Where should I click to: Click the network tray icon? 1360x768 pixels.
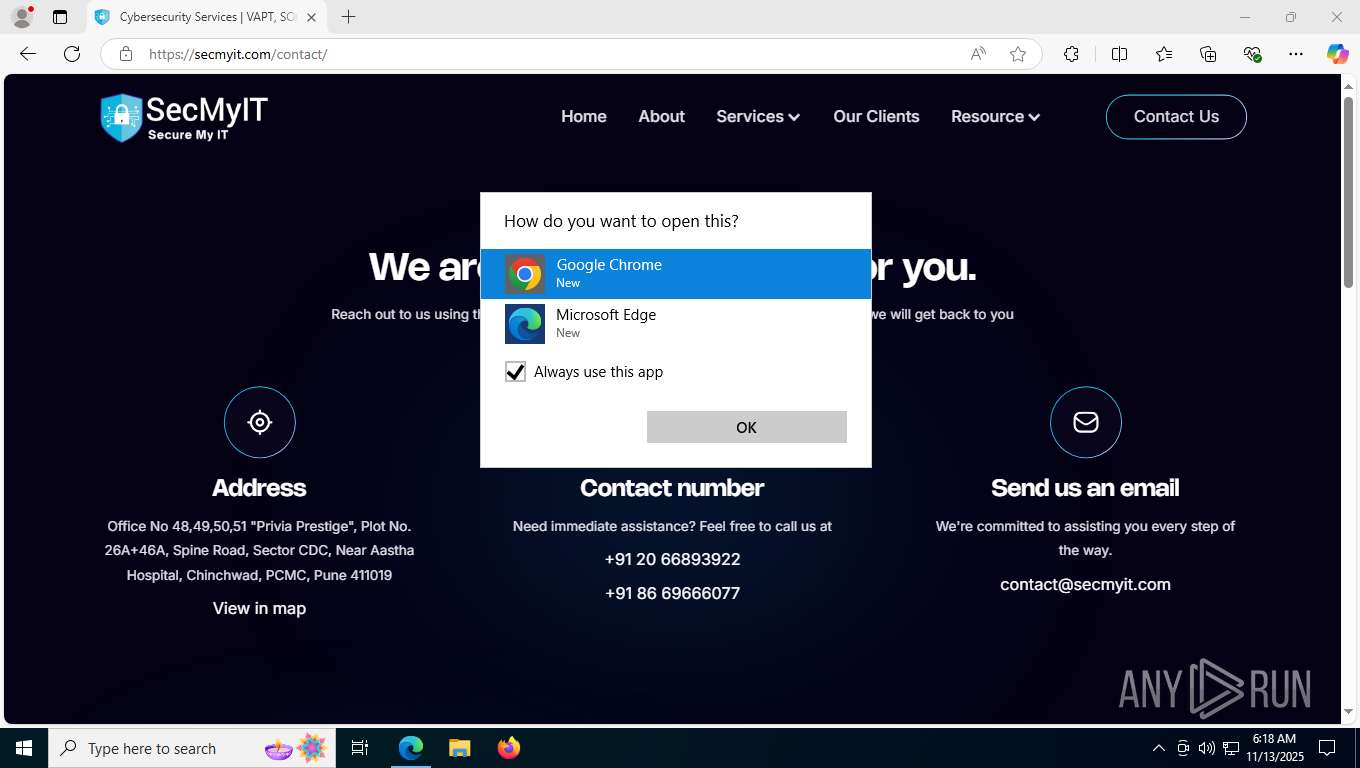1231,748
